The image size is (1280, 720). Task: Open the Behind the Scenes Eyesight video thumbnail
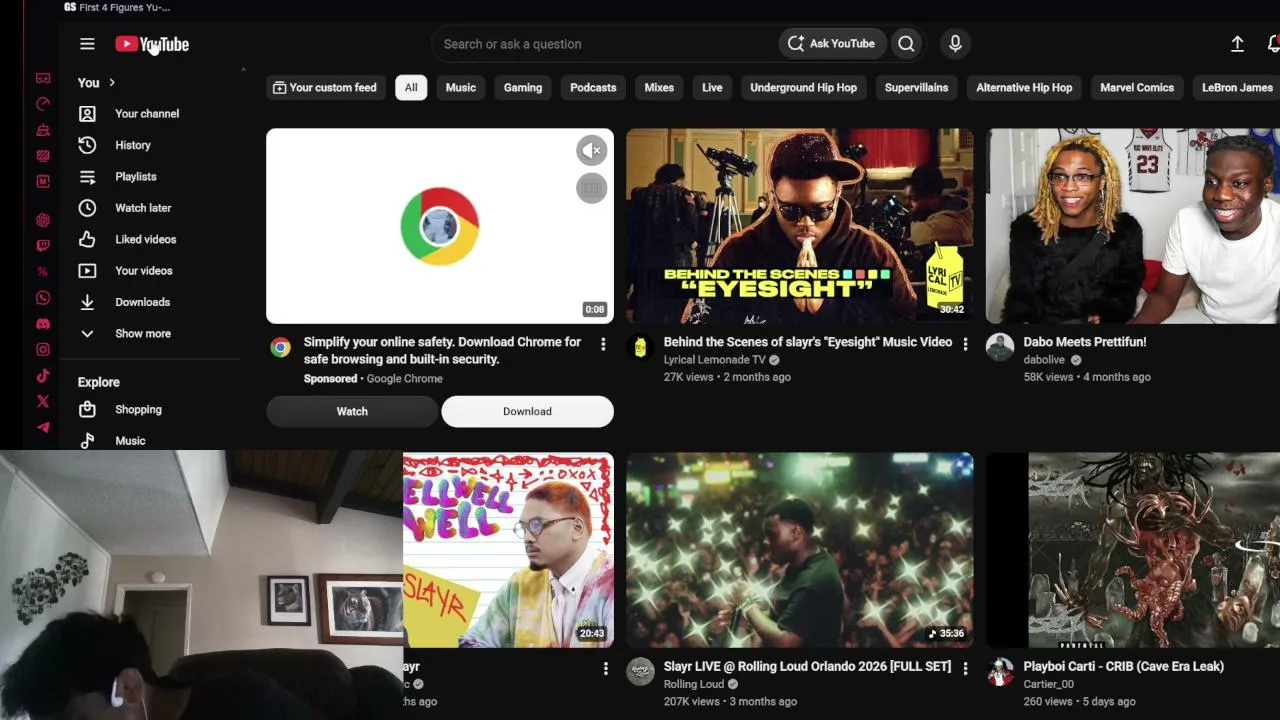(800, 226)
